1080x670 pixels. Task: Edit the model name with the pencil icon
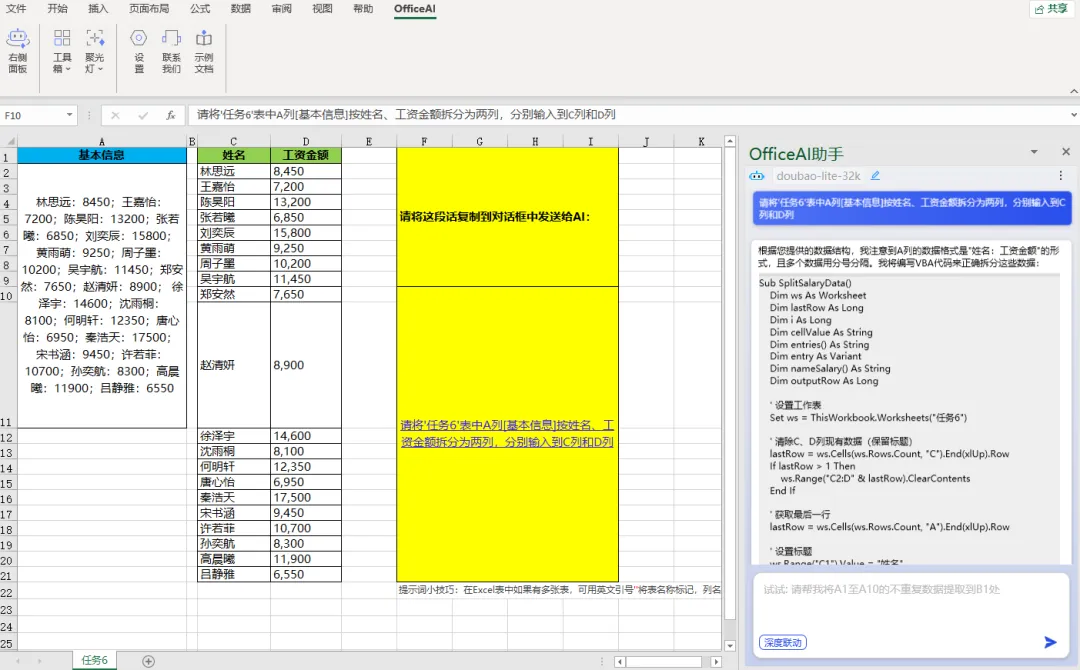(875, 176)
